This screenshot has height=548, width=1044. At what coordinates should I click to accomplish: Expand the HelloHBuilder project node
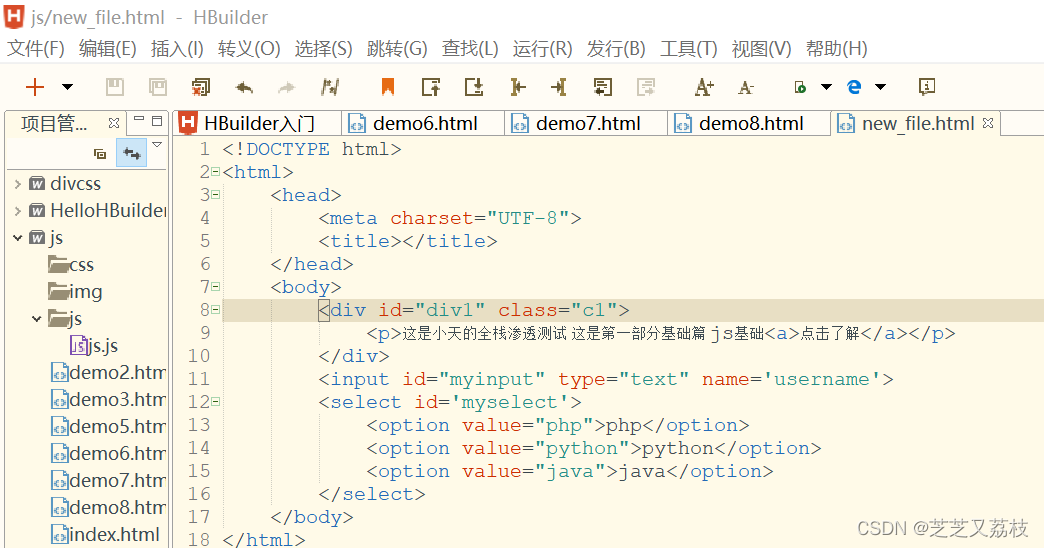18,211
